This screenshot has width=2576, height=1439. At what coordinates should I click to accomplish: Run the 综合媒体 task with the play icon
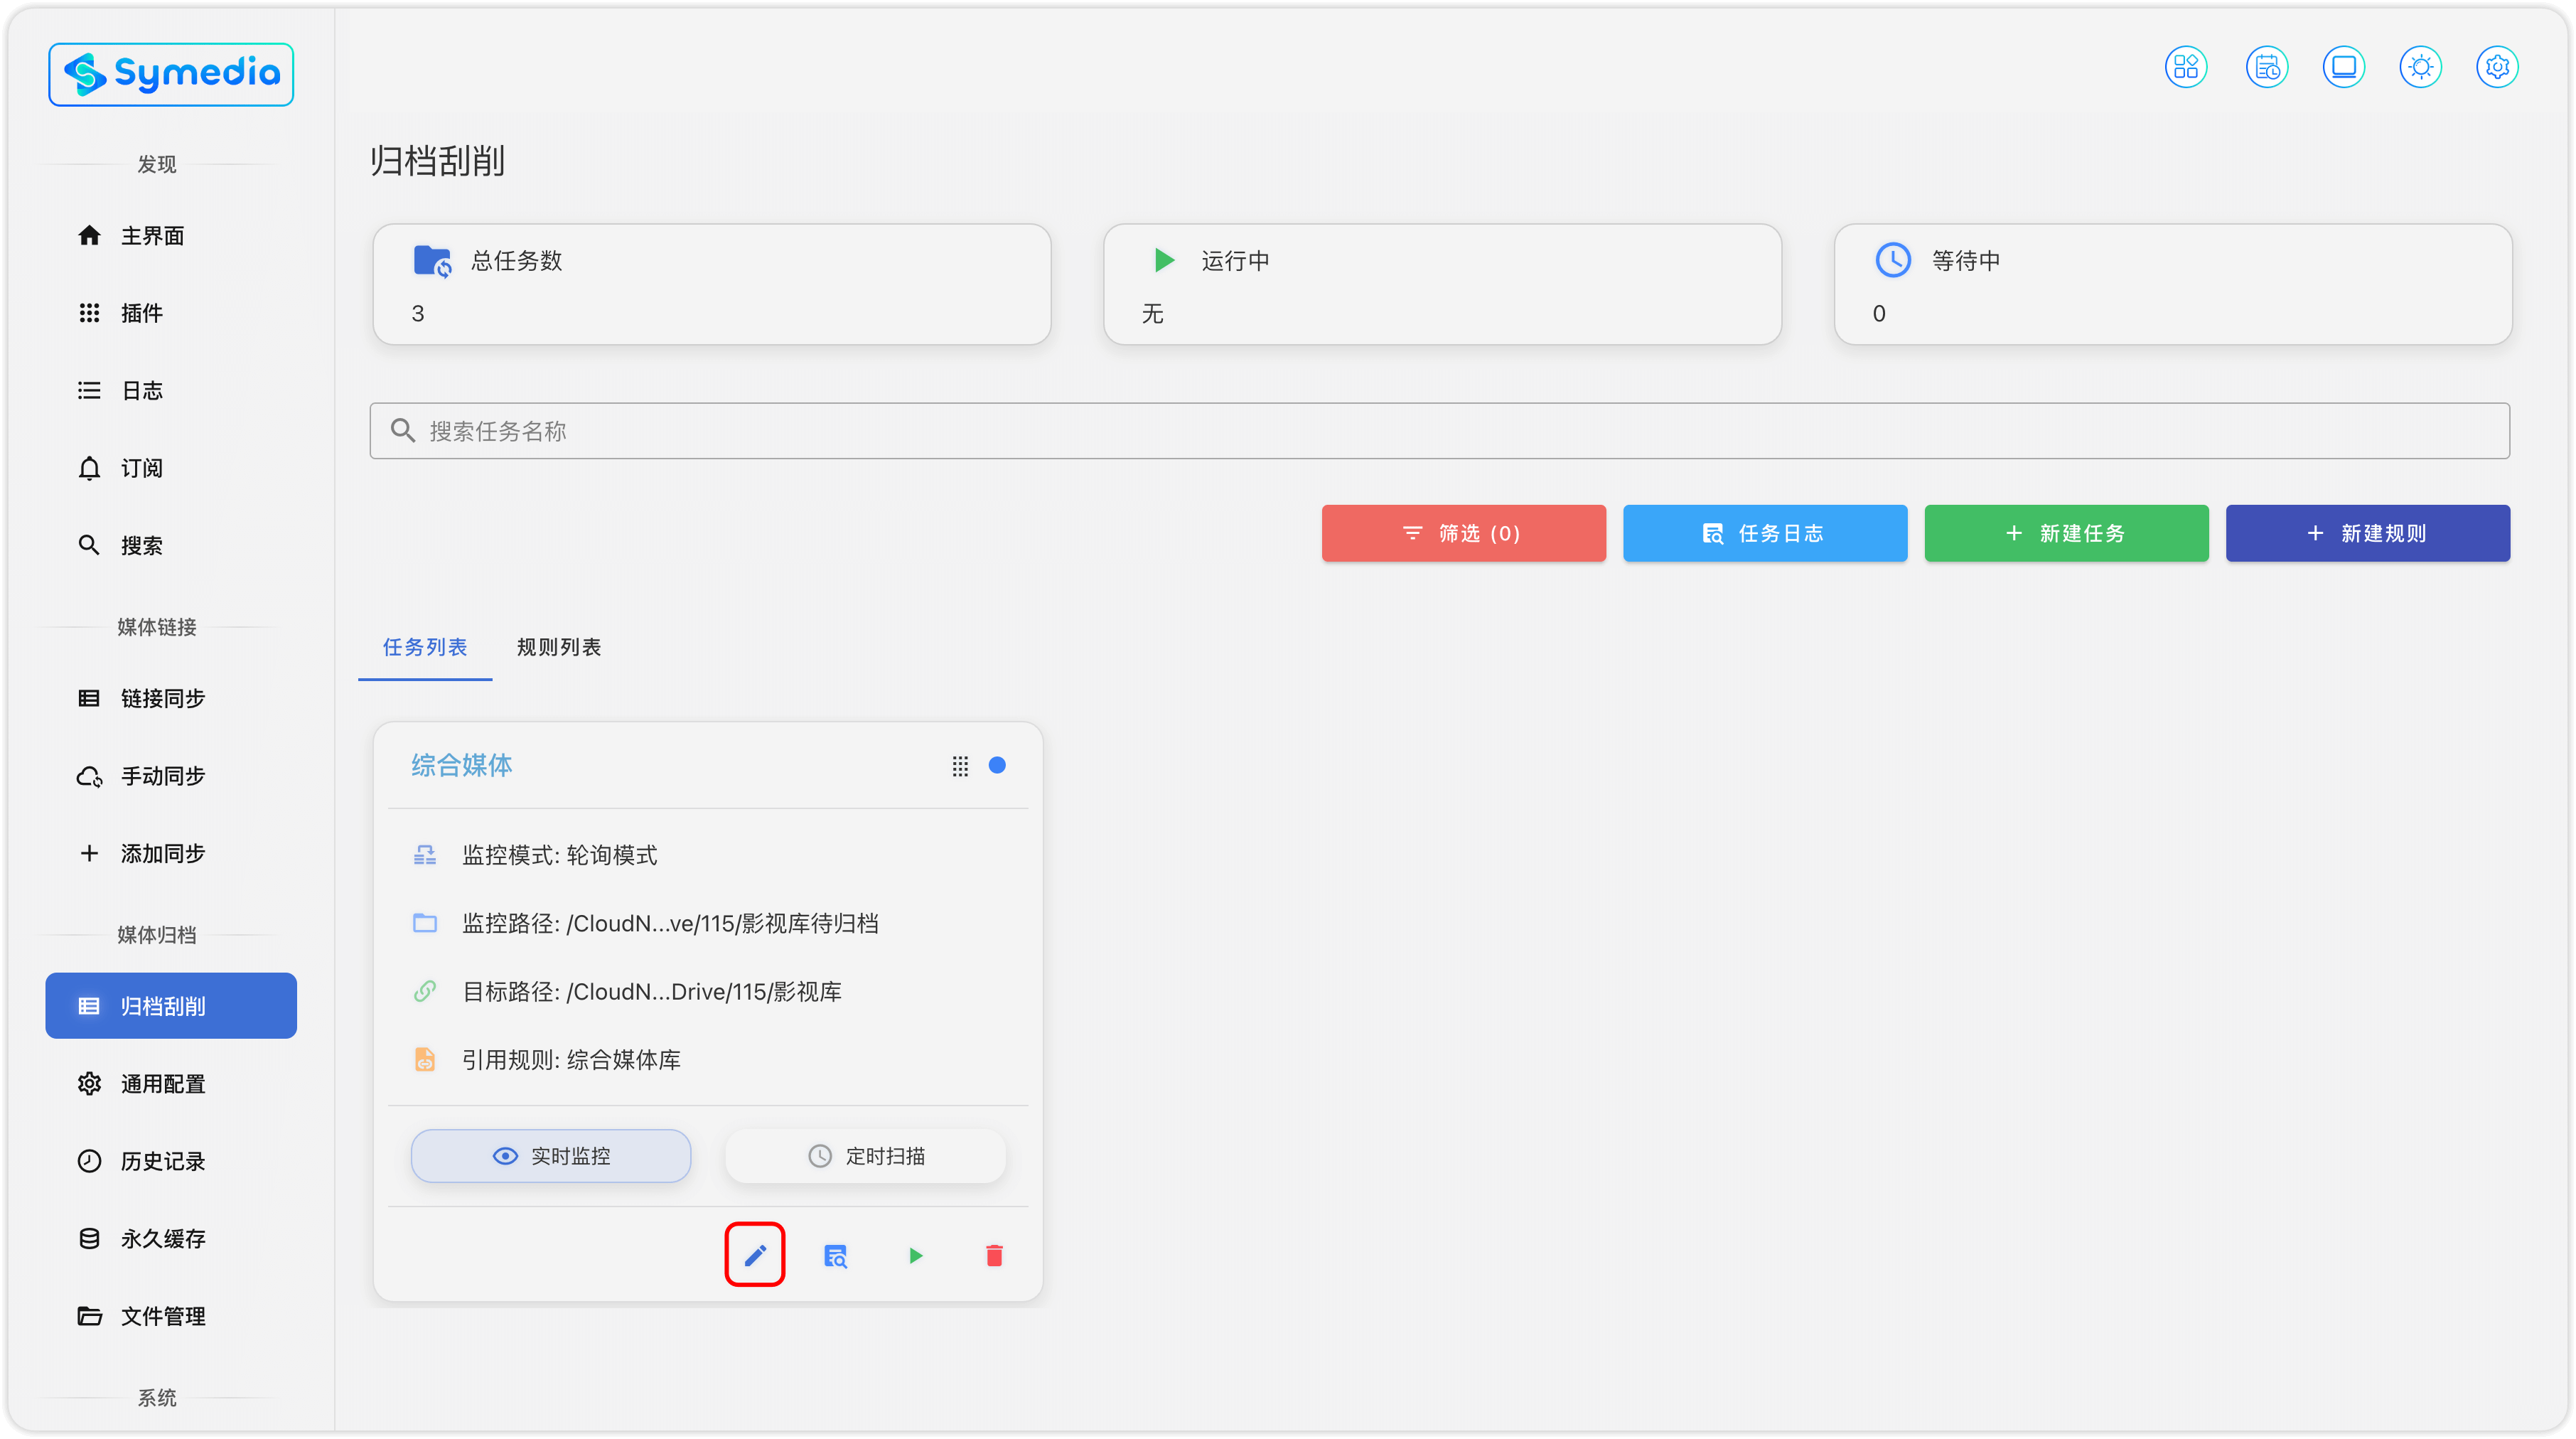coord(915,1255)
